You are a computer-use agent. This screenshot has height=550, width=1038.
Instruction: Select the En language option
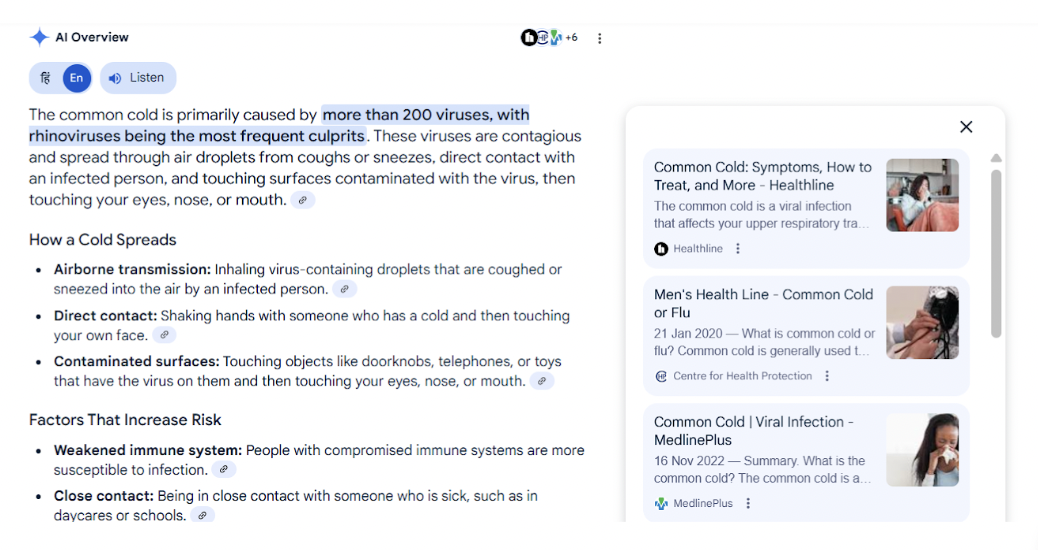tap(77, 78)
